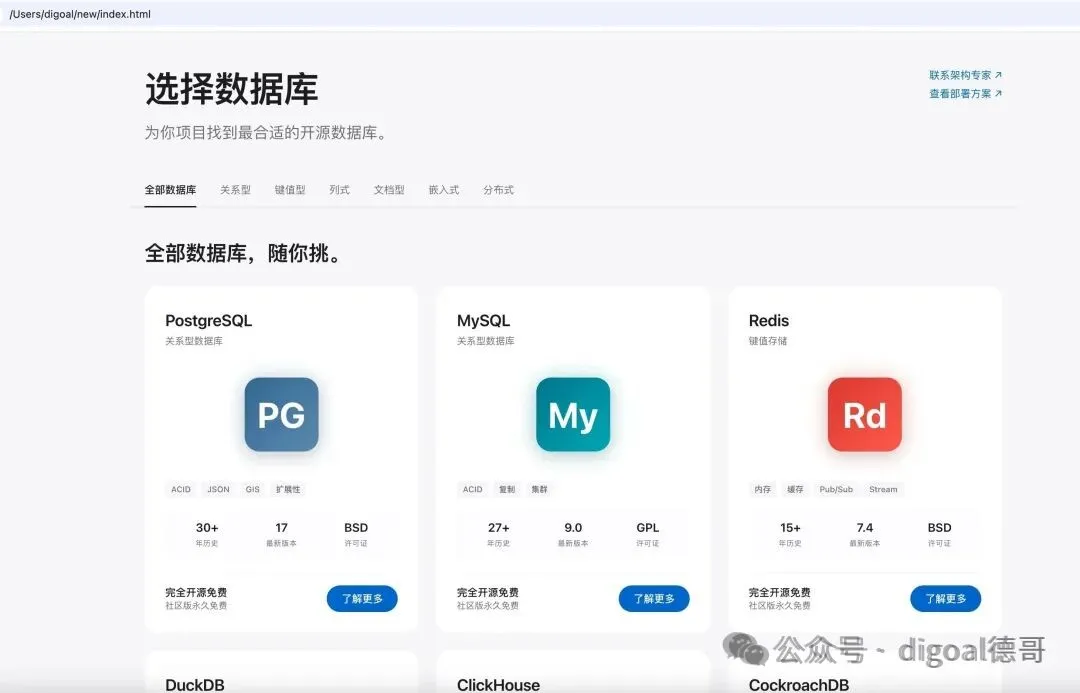This screenshot has height=693, width=1080.
Task: Click the BSD license stat on Redis card
Action: click(939, 534)
